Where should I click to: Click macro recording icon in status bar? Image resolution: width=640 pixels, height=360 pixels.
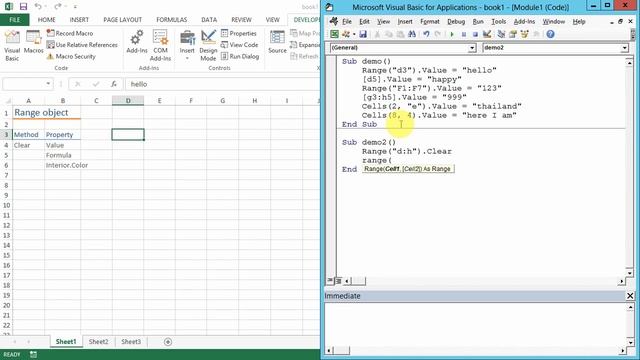click(x=33, y=355)
